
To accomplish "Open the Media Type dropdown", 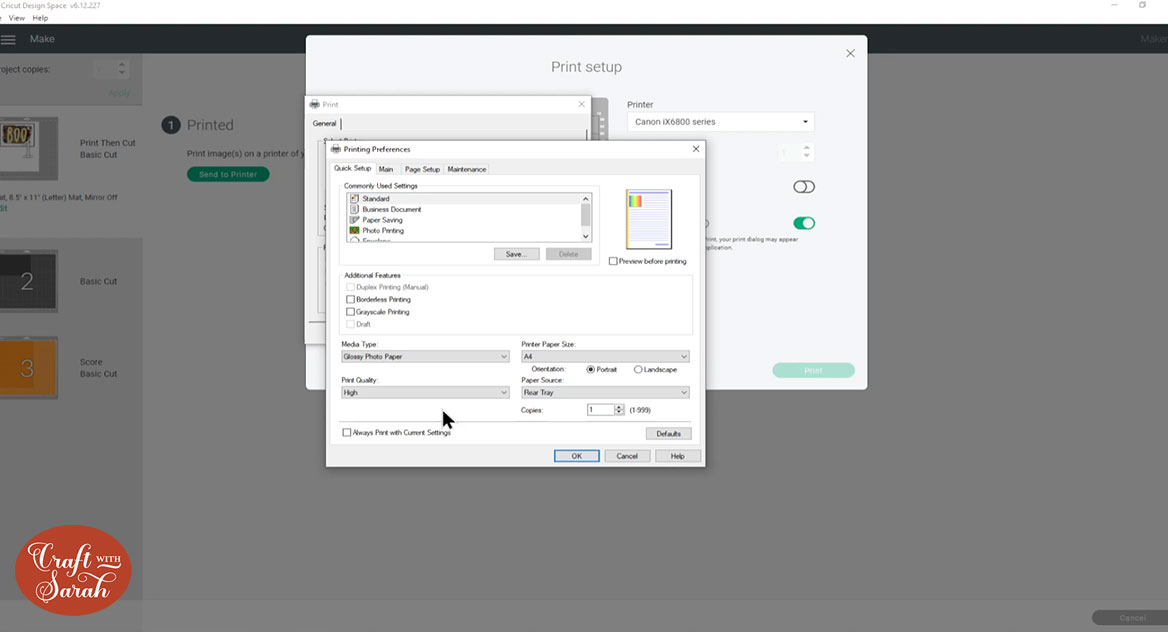I will [x=425, y=357].
